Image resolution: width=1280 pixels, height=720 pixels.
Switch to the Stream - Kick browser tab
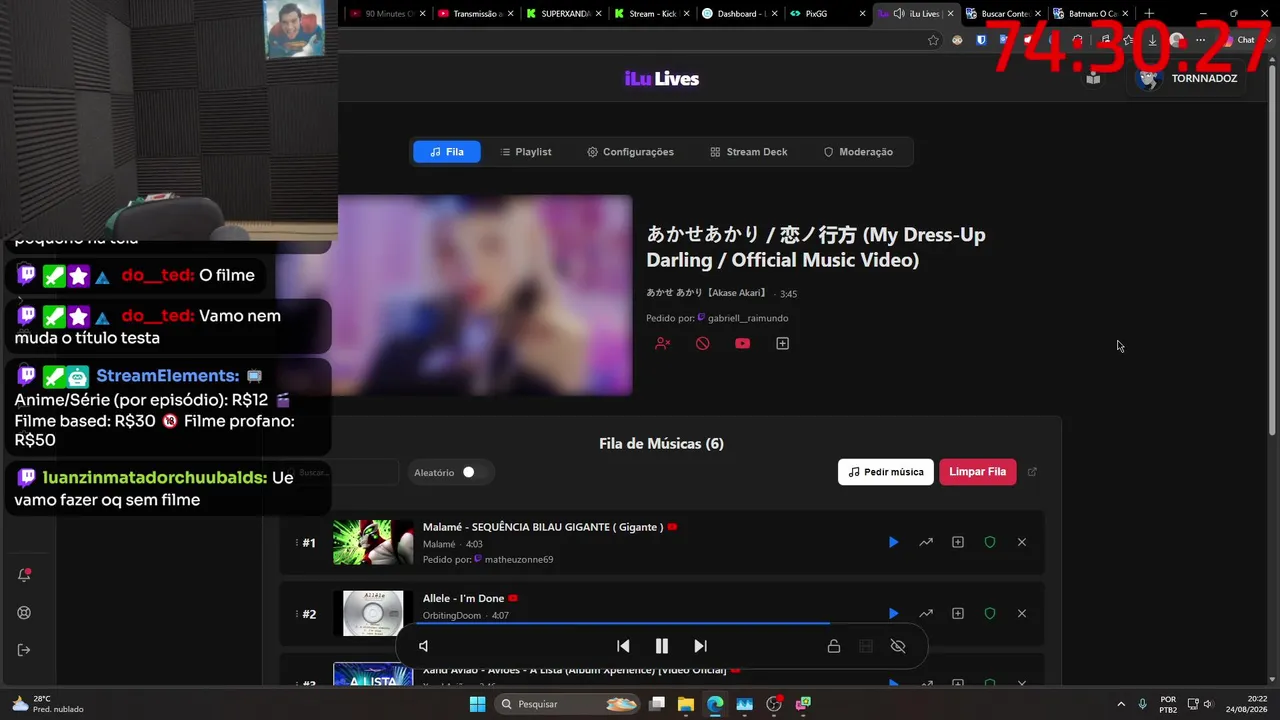[x=652, y=14]
